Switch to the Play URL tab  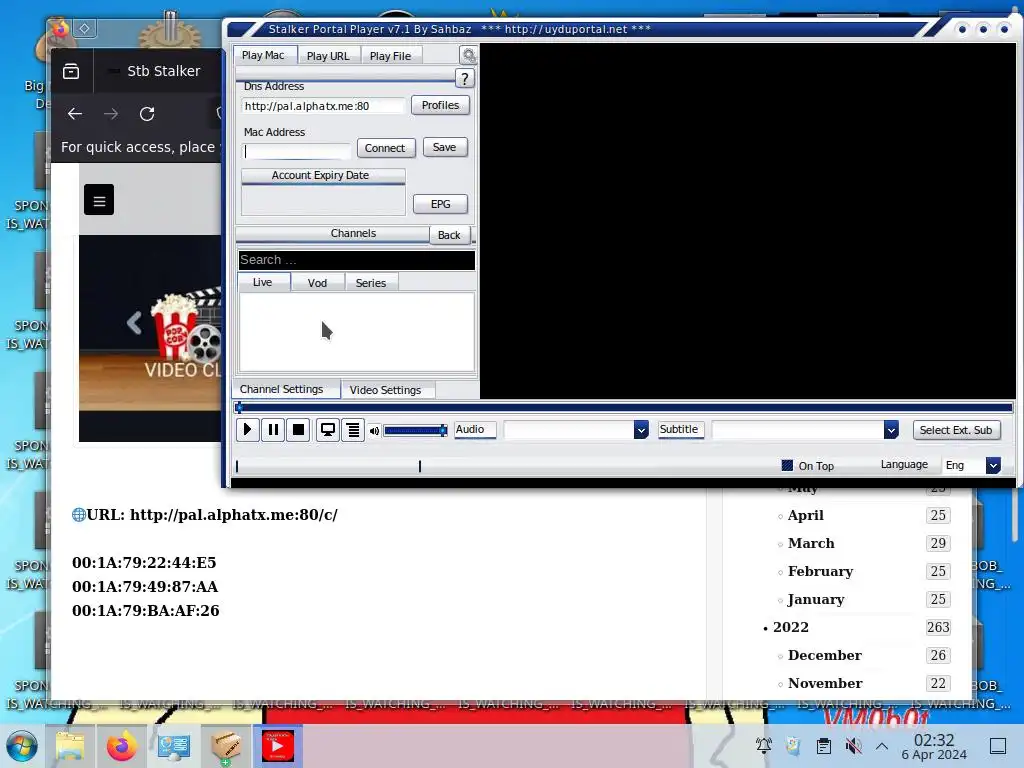tap(328, 56)
